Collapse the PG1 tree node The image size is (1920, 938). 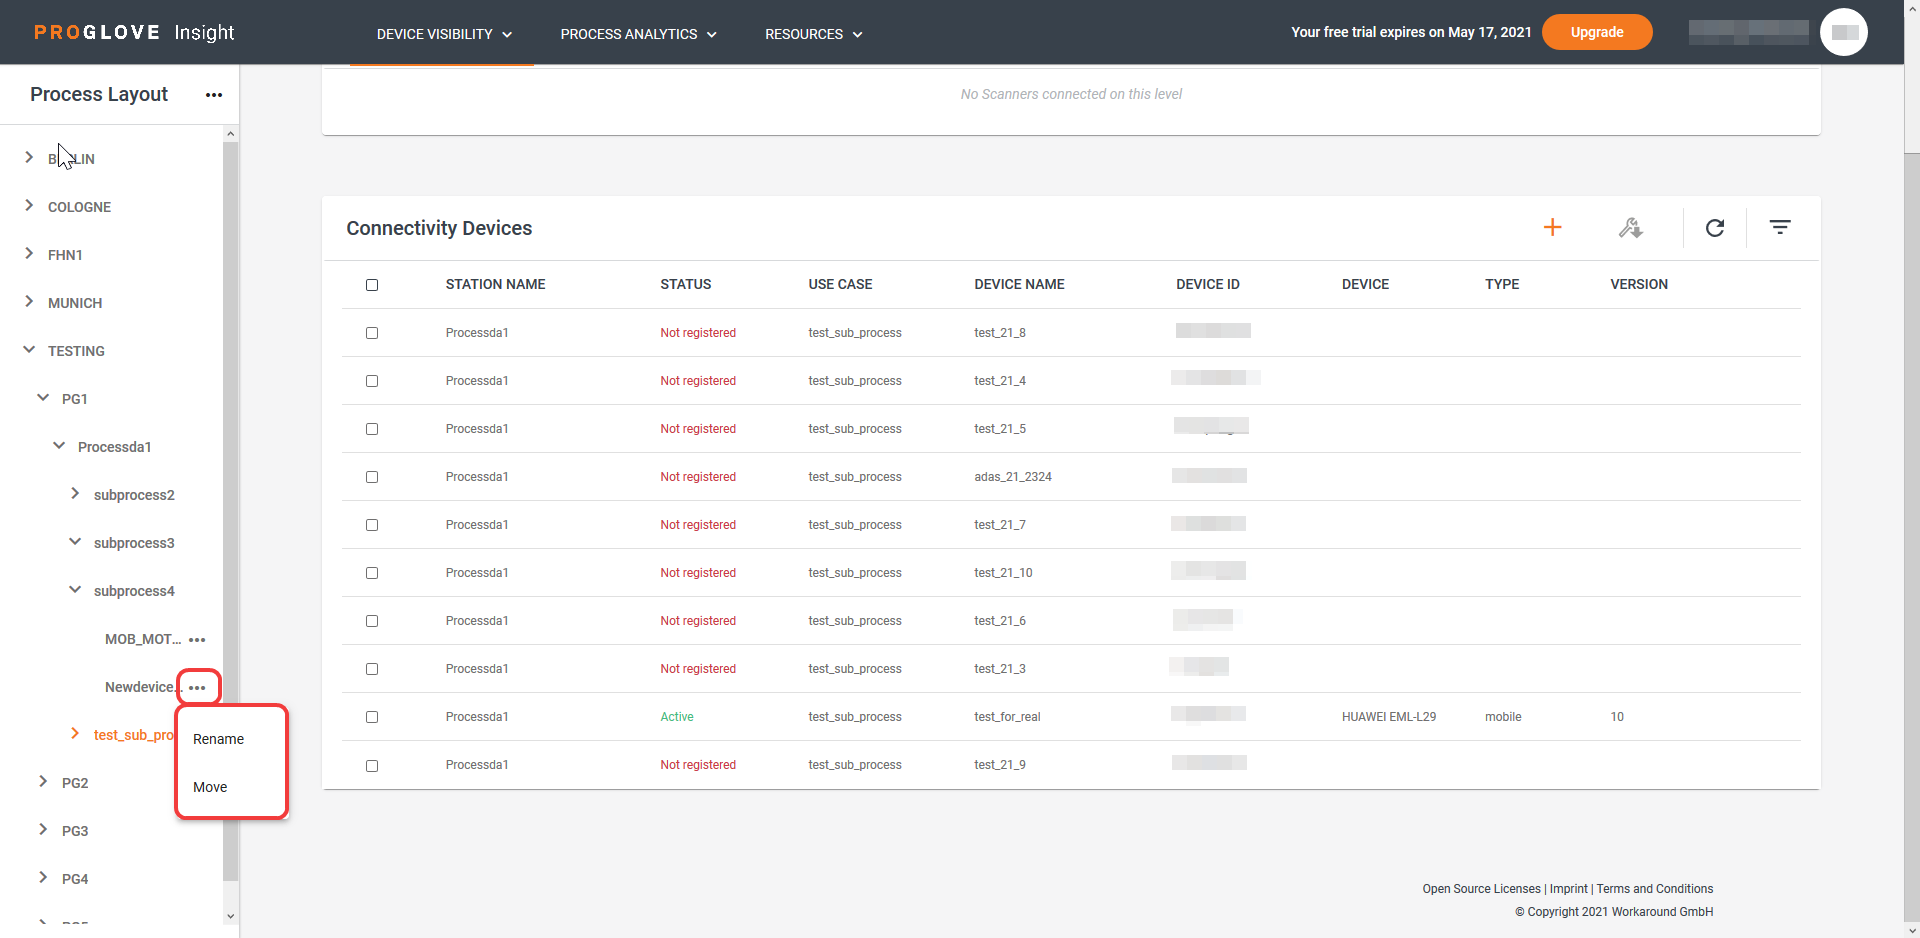[x=43, y=397]
